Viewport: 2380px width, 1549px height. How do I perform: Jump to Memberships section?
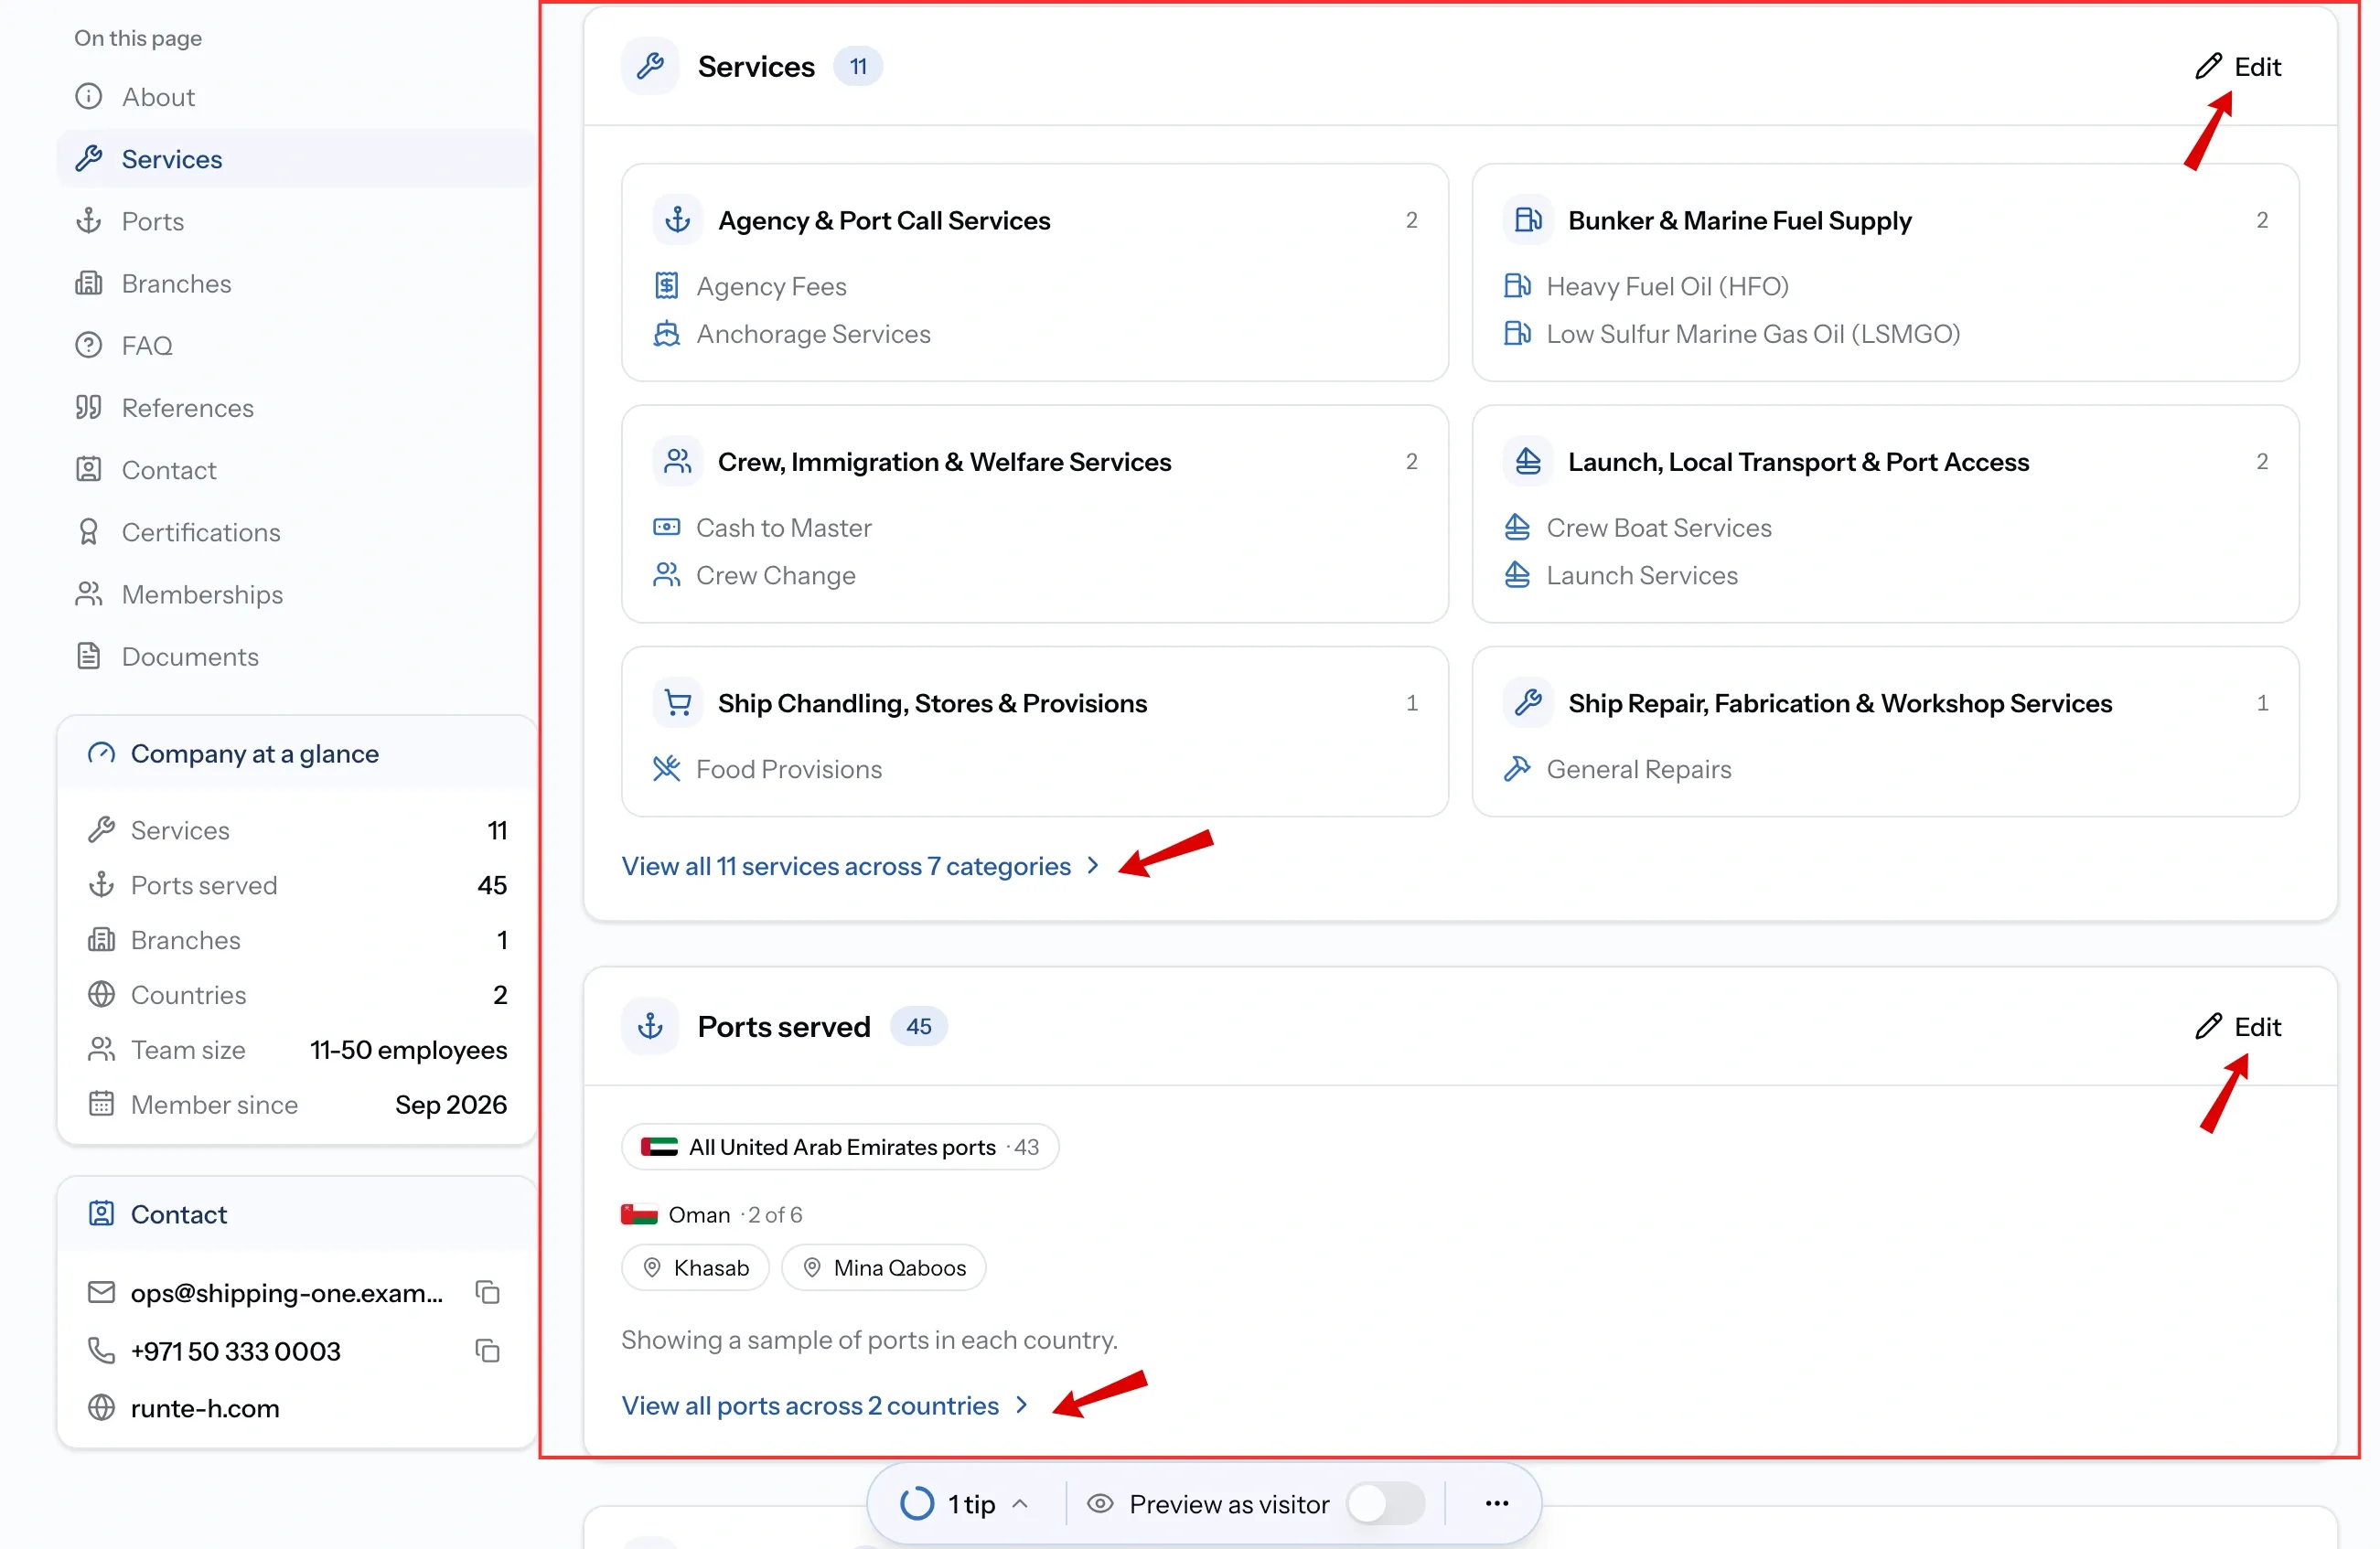(x=295, y=595)
